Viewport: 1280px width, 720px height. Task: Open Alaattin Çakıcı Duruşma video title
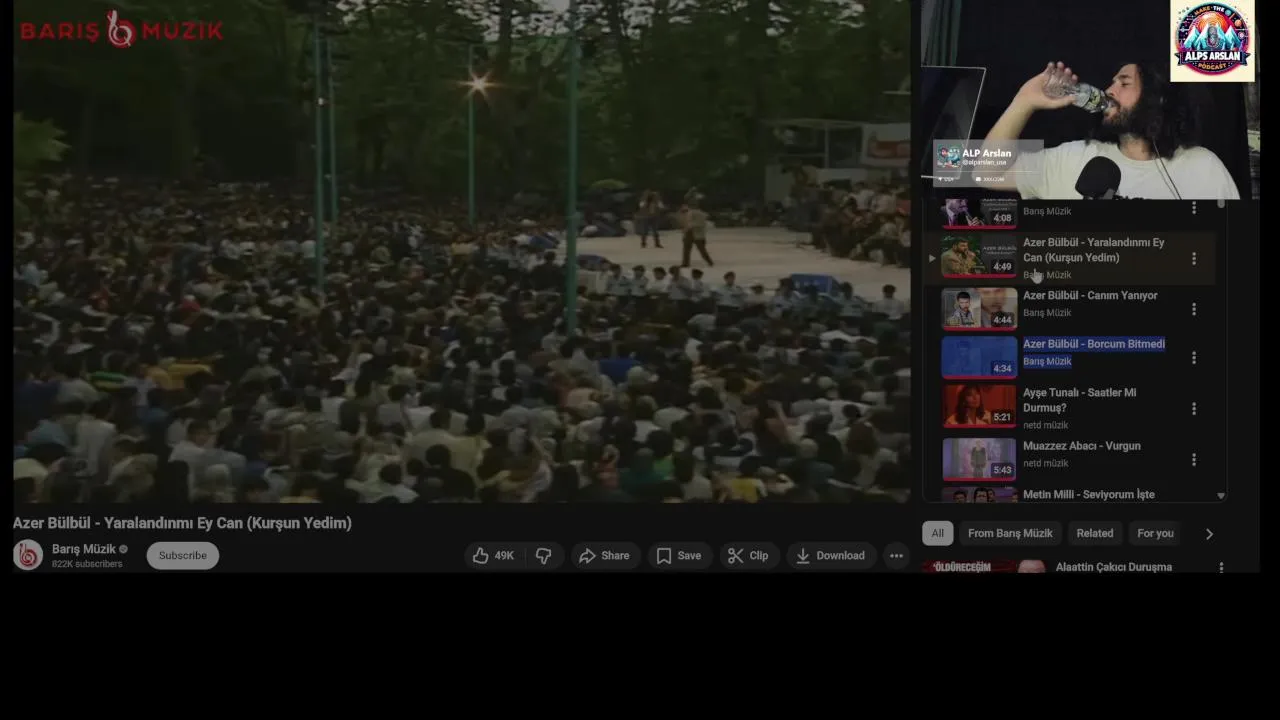[1114, 567]
